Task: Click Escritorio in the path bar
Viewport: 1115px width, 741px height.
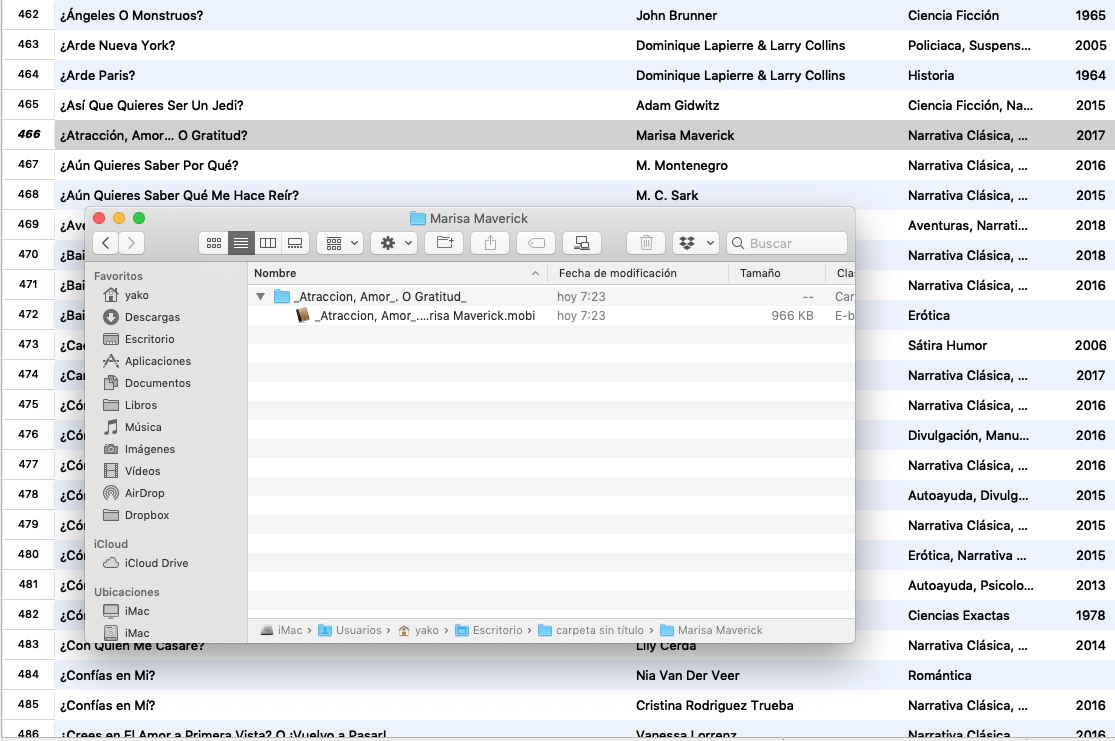Action: (x=489, y=631)
